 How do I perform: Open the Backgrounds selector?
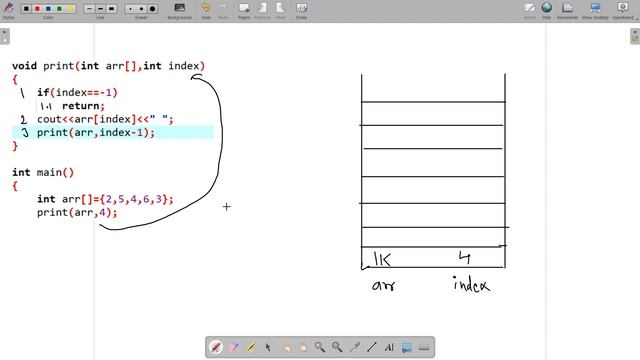click(180, 10)
